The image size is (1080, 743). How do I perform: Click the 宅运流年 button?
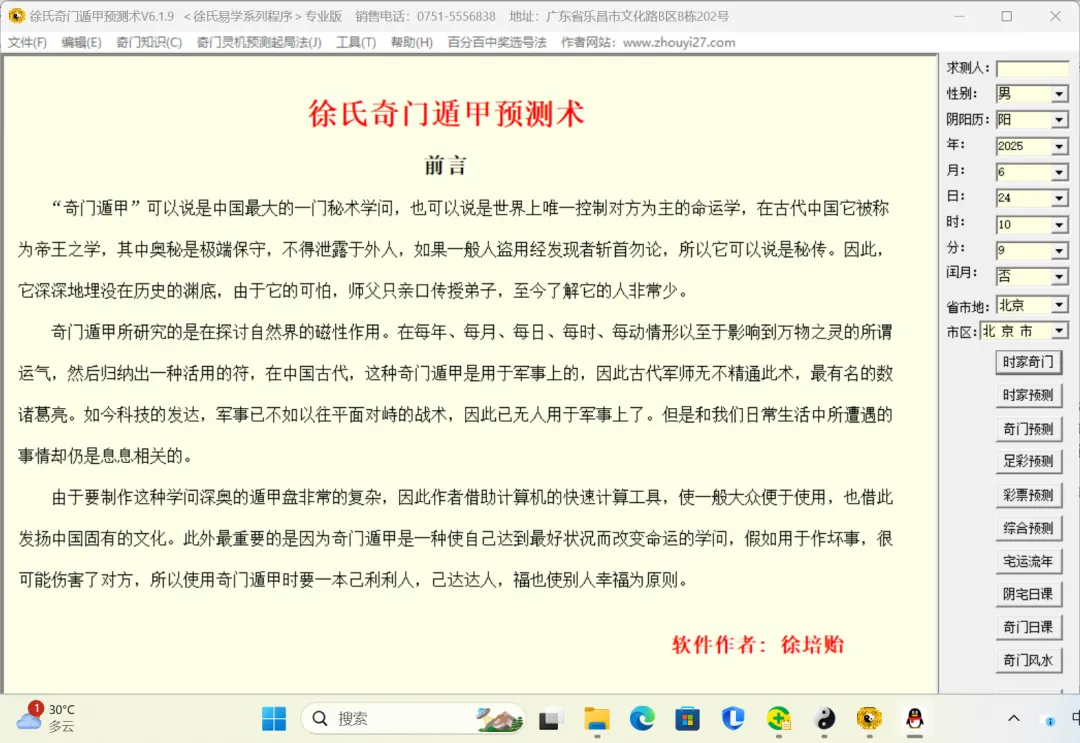(x=1028, y=561)
